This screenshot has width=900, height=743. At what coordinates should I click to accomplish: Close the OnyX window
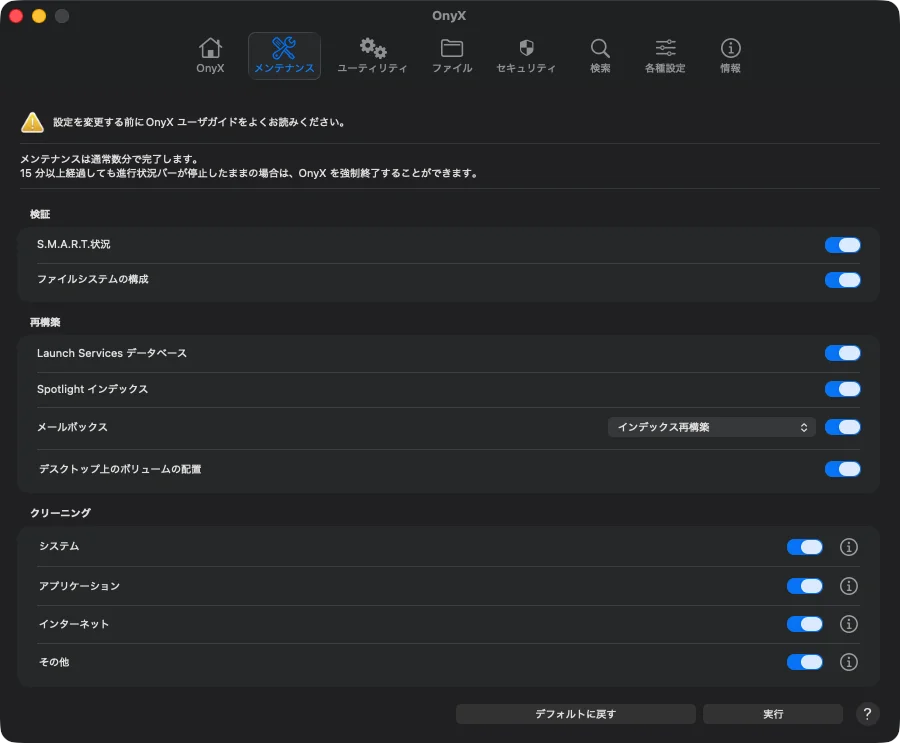[x=16, y=16]
